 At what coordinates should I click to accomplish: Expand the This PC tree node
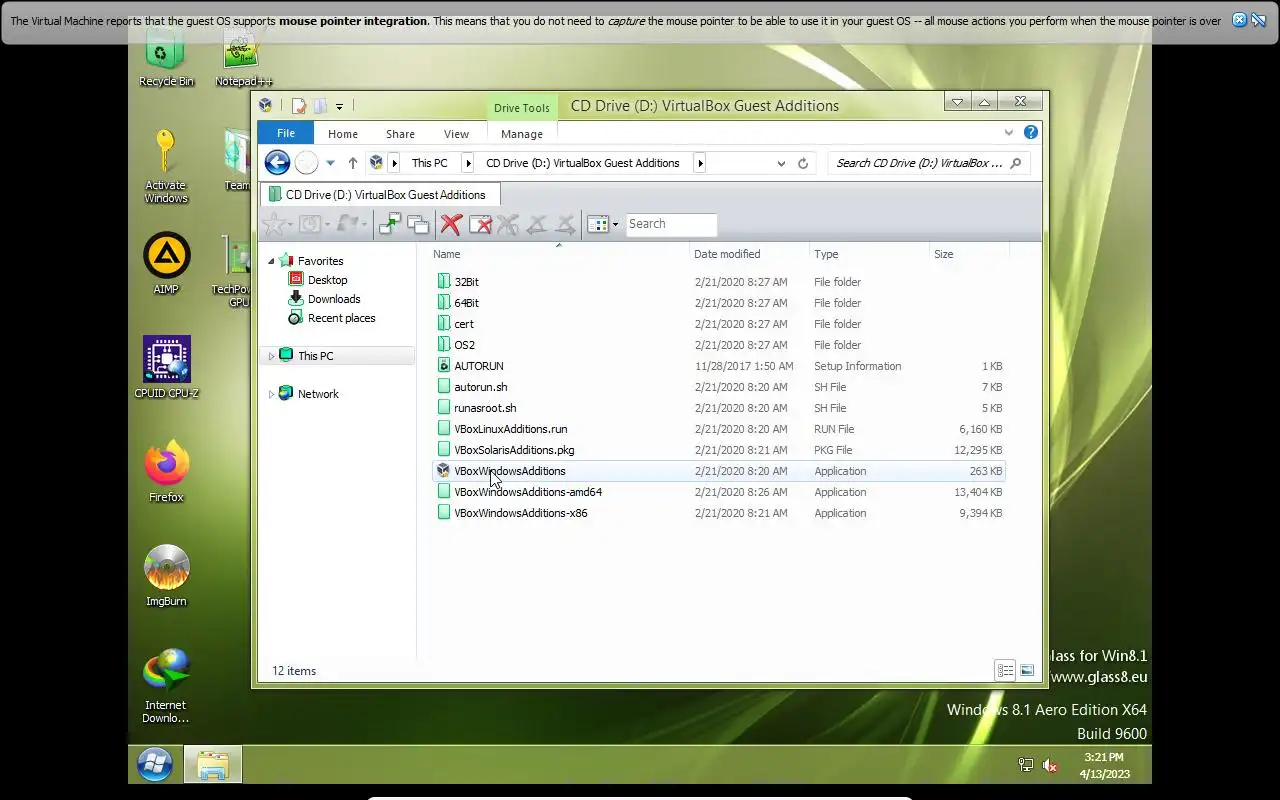tap(271, 356)
